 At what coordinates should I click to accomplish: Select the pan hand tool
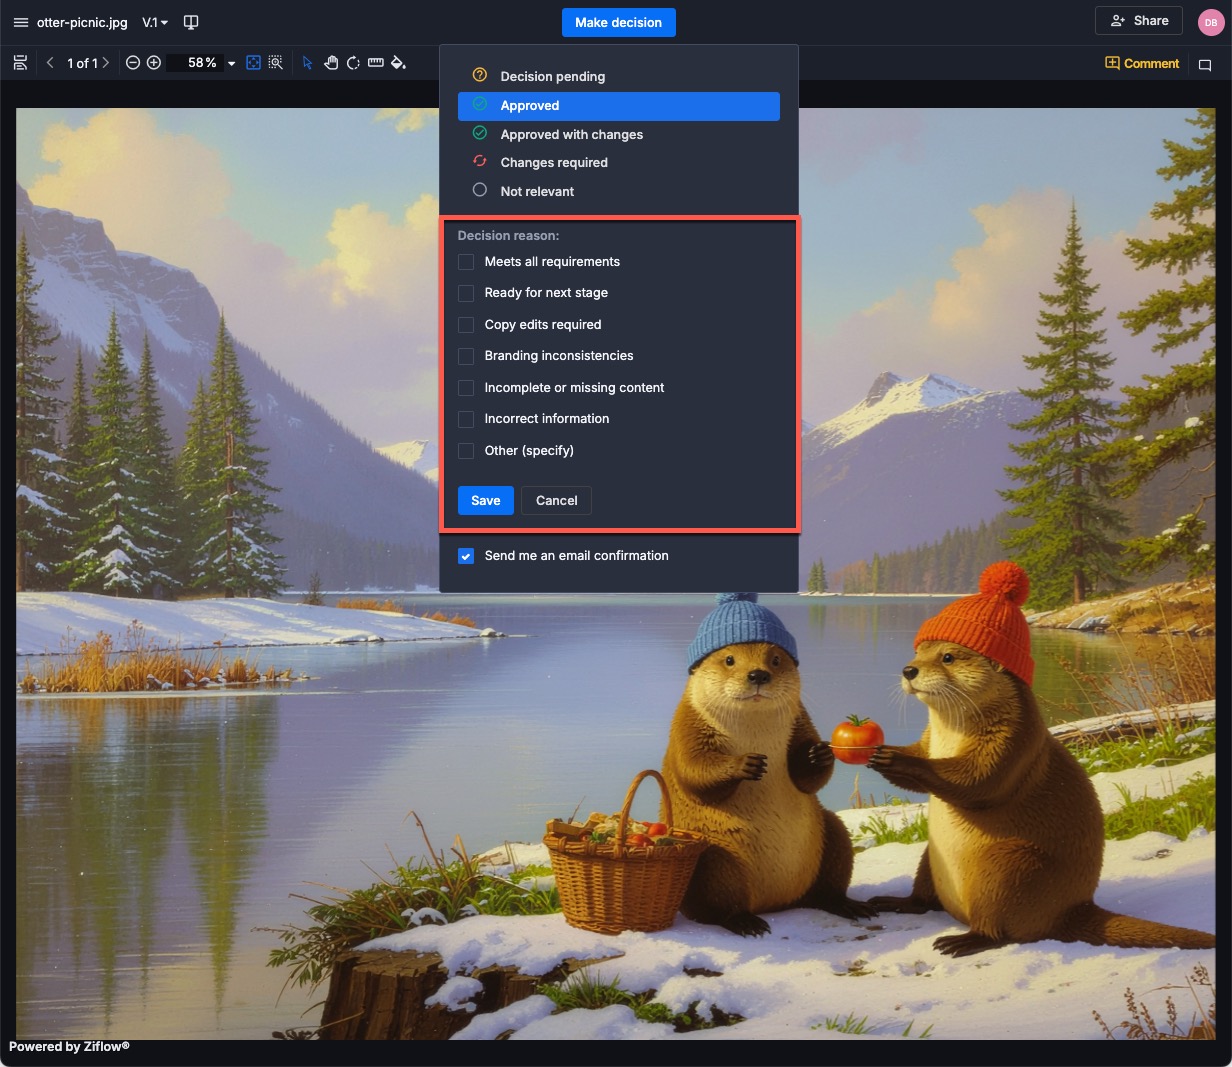click(x=331, y=63)
